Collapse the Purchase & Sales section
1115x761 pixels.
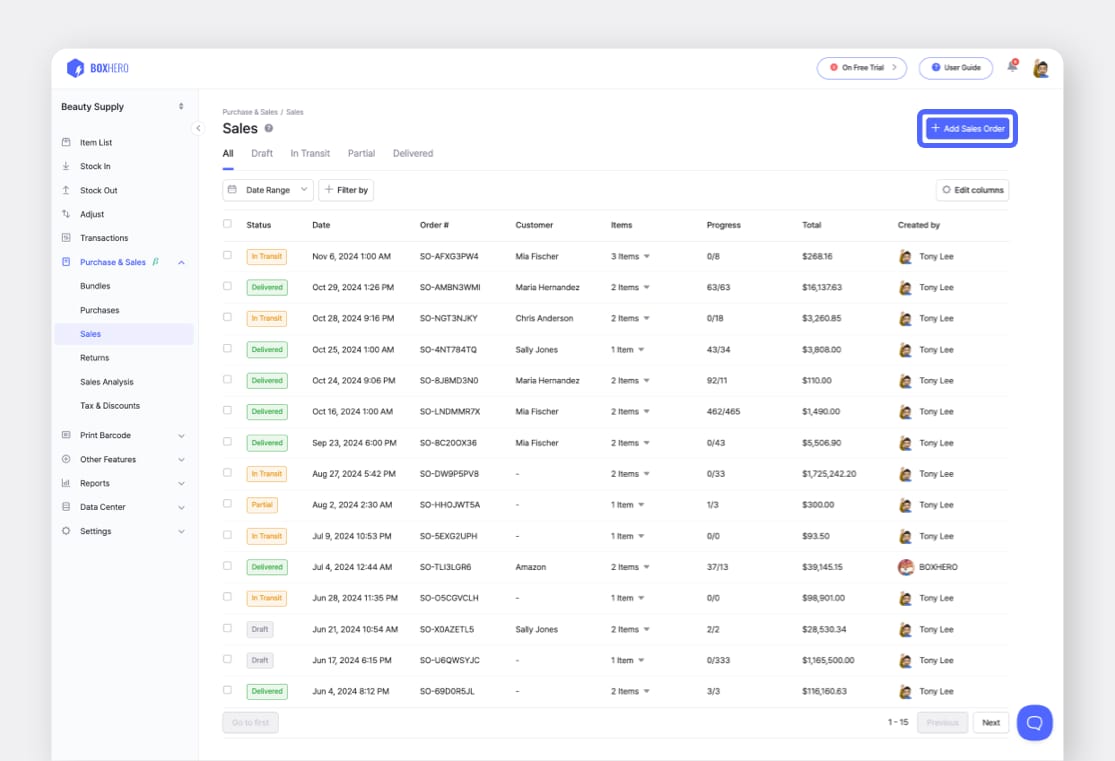(181, 262)
